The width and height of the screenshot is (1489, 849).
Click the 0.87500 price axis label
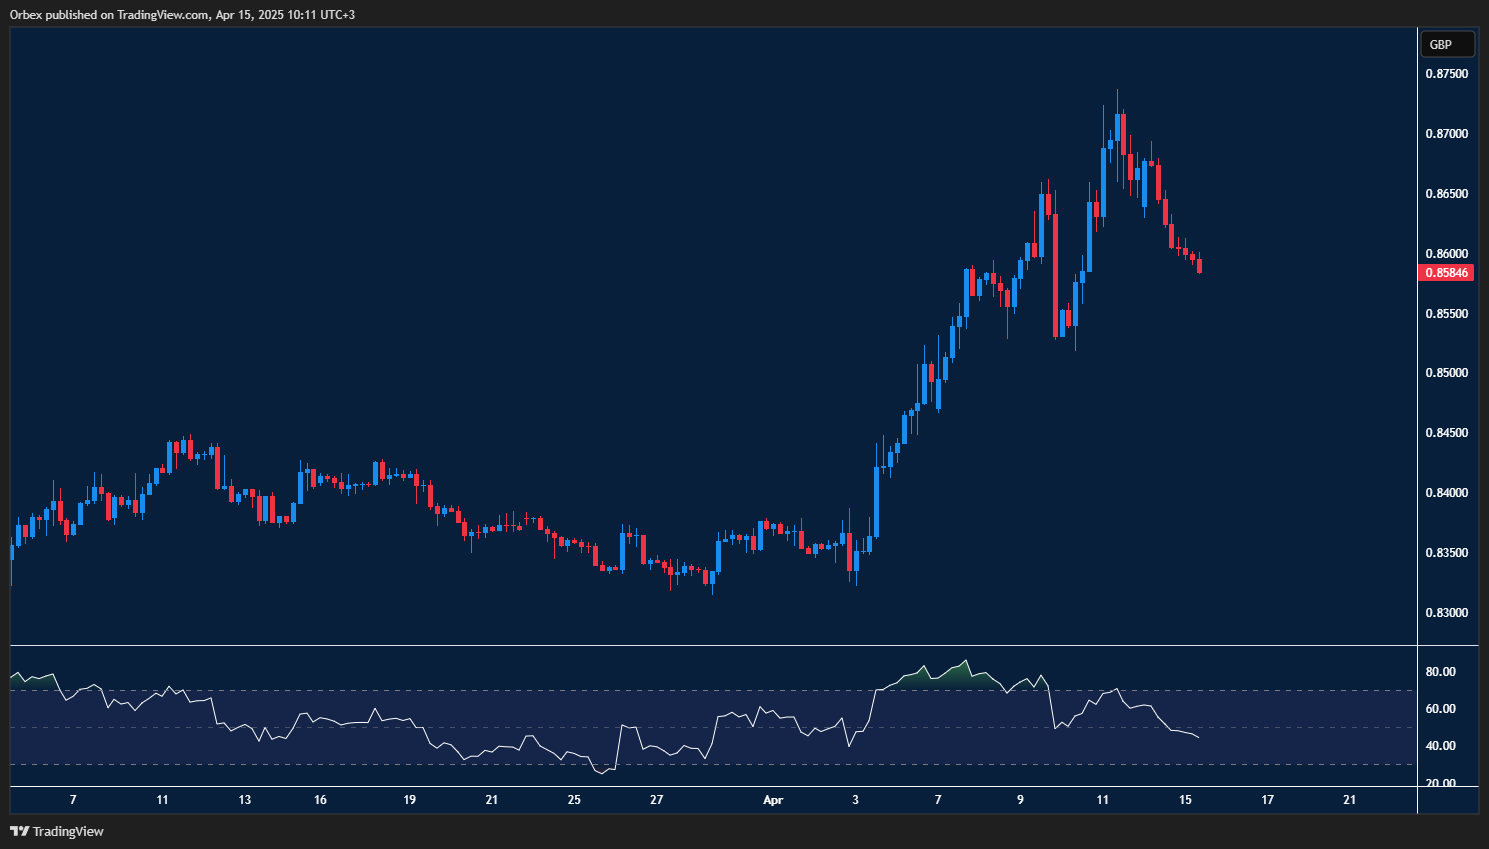tap(1446, 72)
